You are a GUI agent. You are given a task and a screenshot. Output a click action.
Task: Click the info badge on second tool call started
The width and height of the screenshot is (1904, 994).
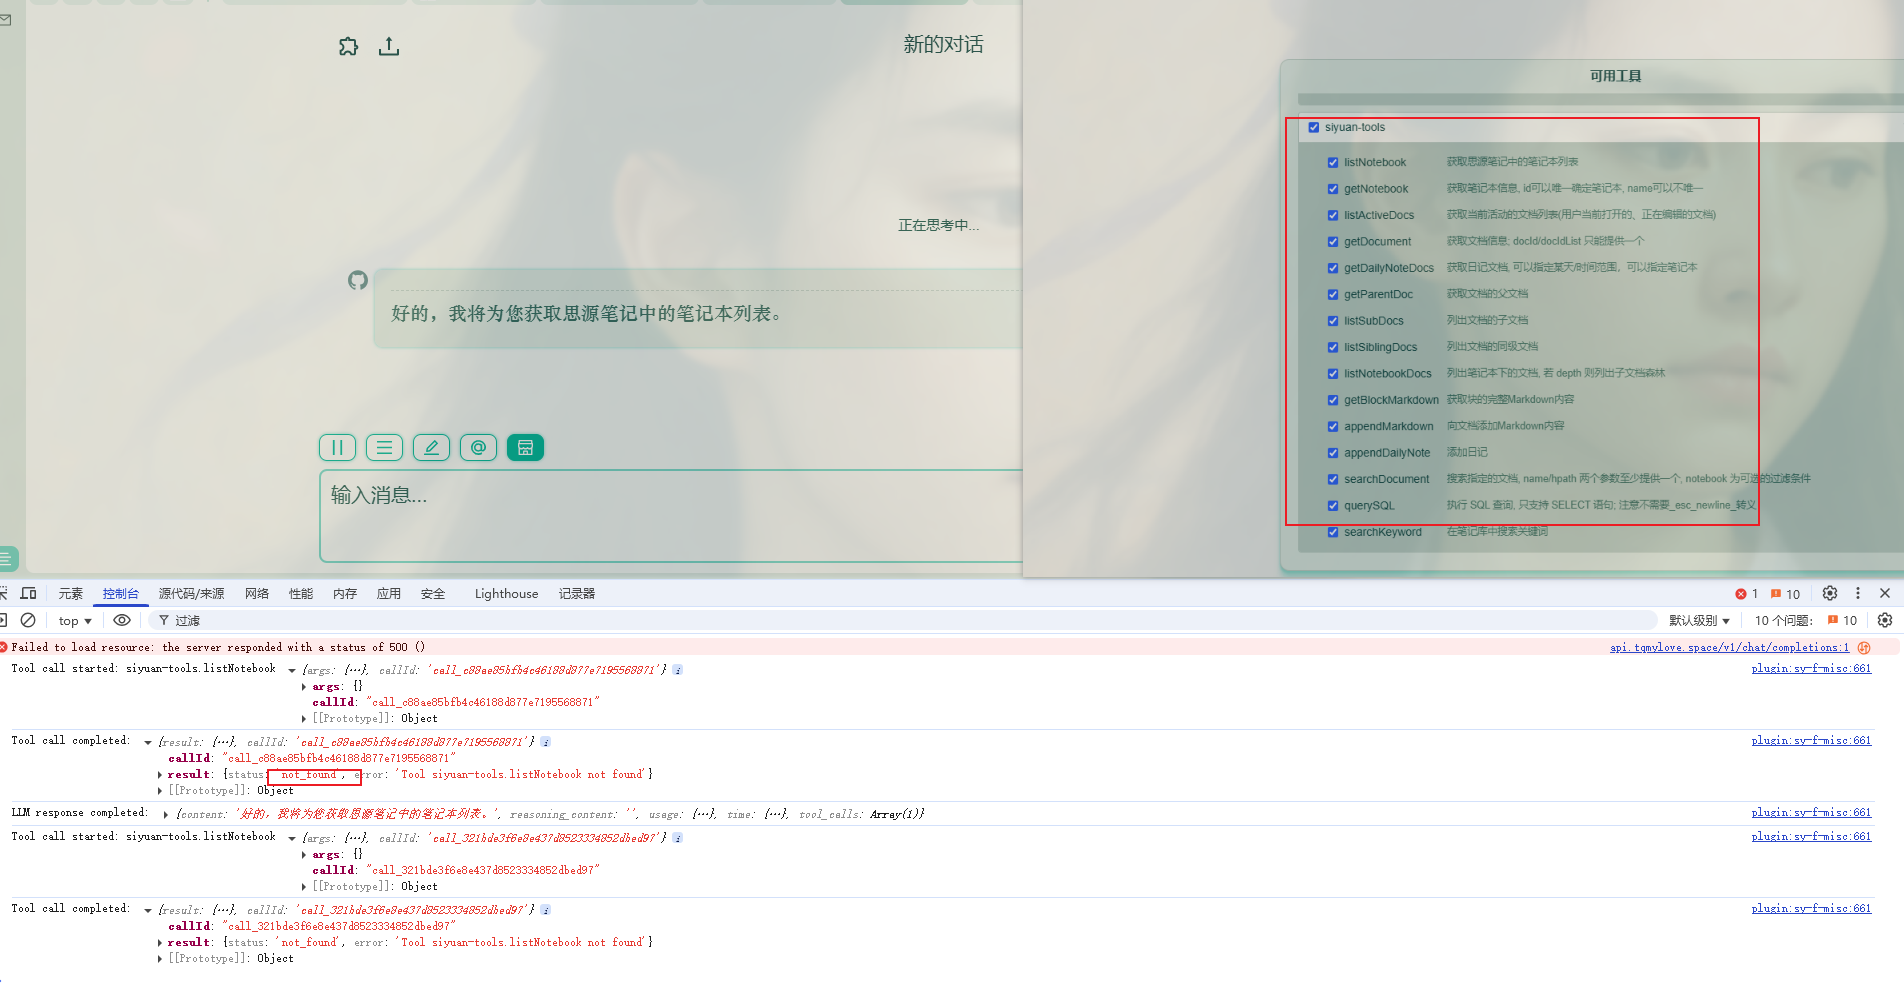(677, 838)
